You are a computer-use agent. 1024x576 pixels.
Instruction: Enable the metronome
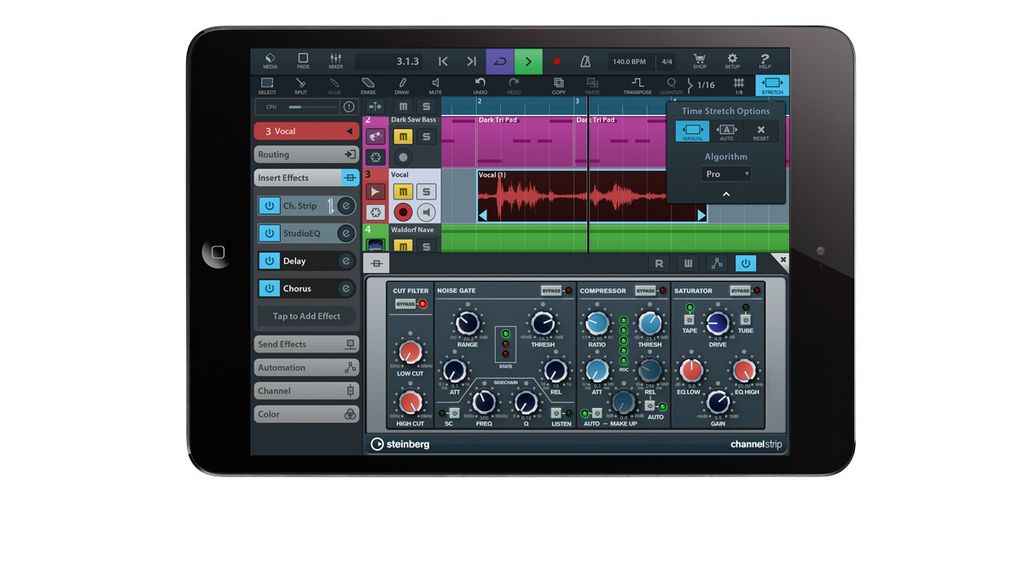point(586,60)
